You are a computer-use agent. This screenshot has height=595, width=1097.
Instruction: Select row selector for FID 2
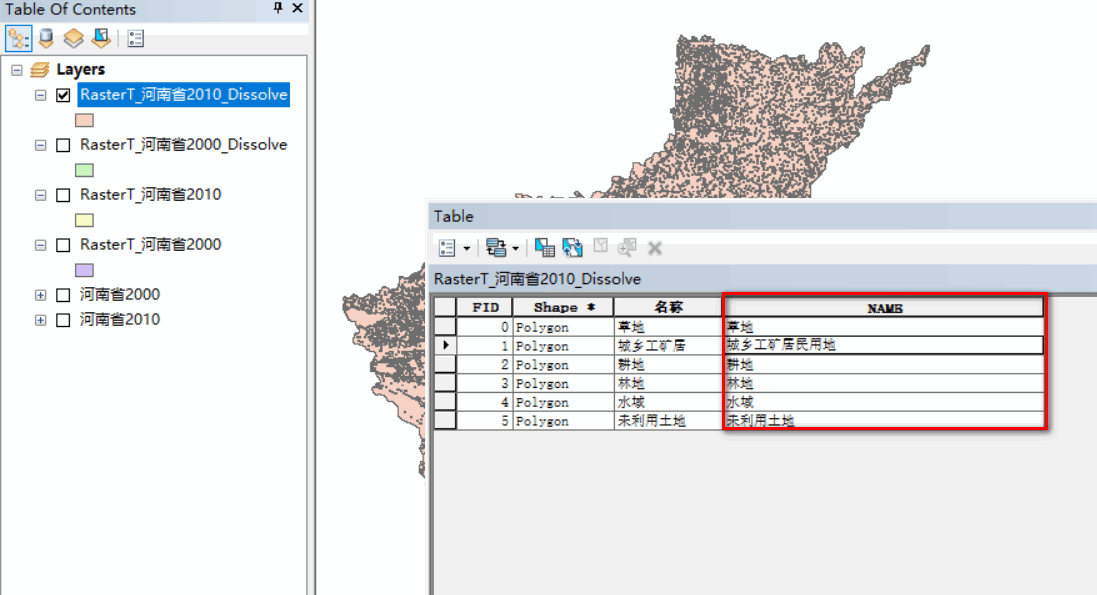point(445,364)
